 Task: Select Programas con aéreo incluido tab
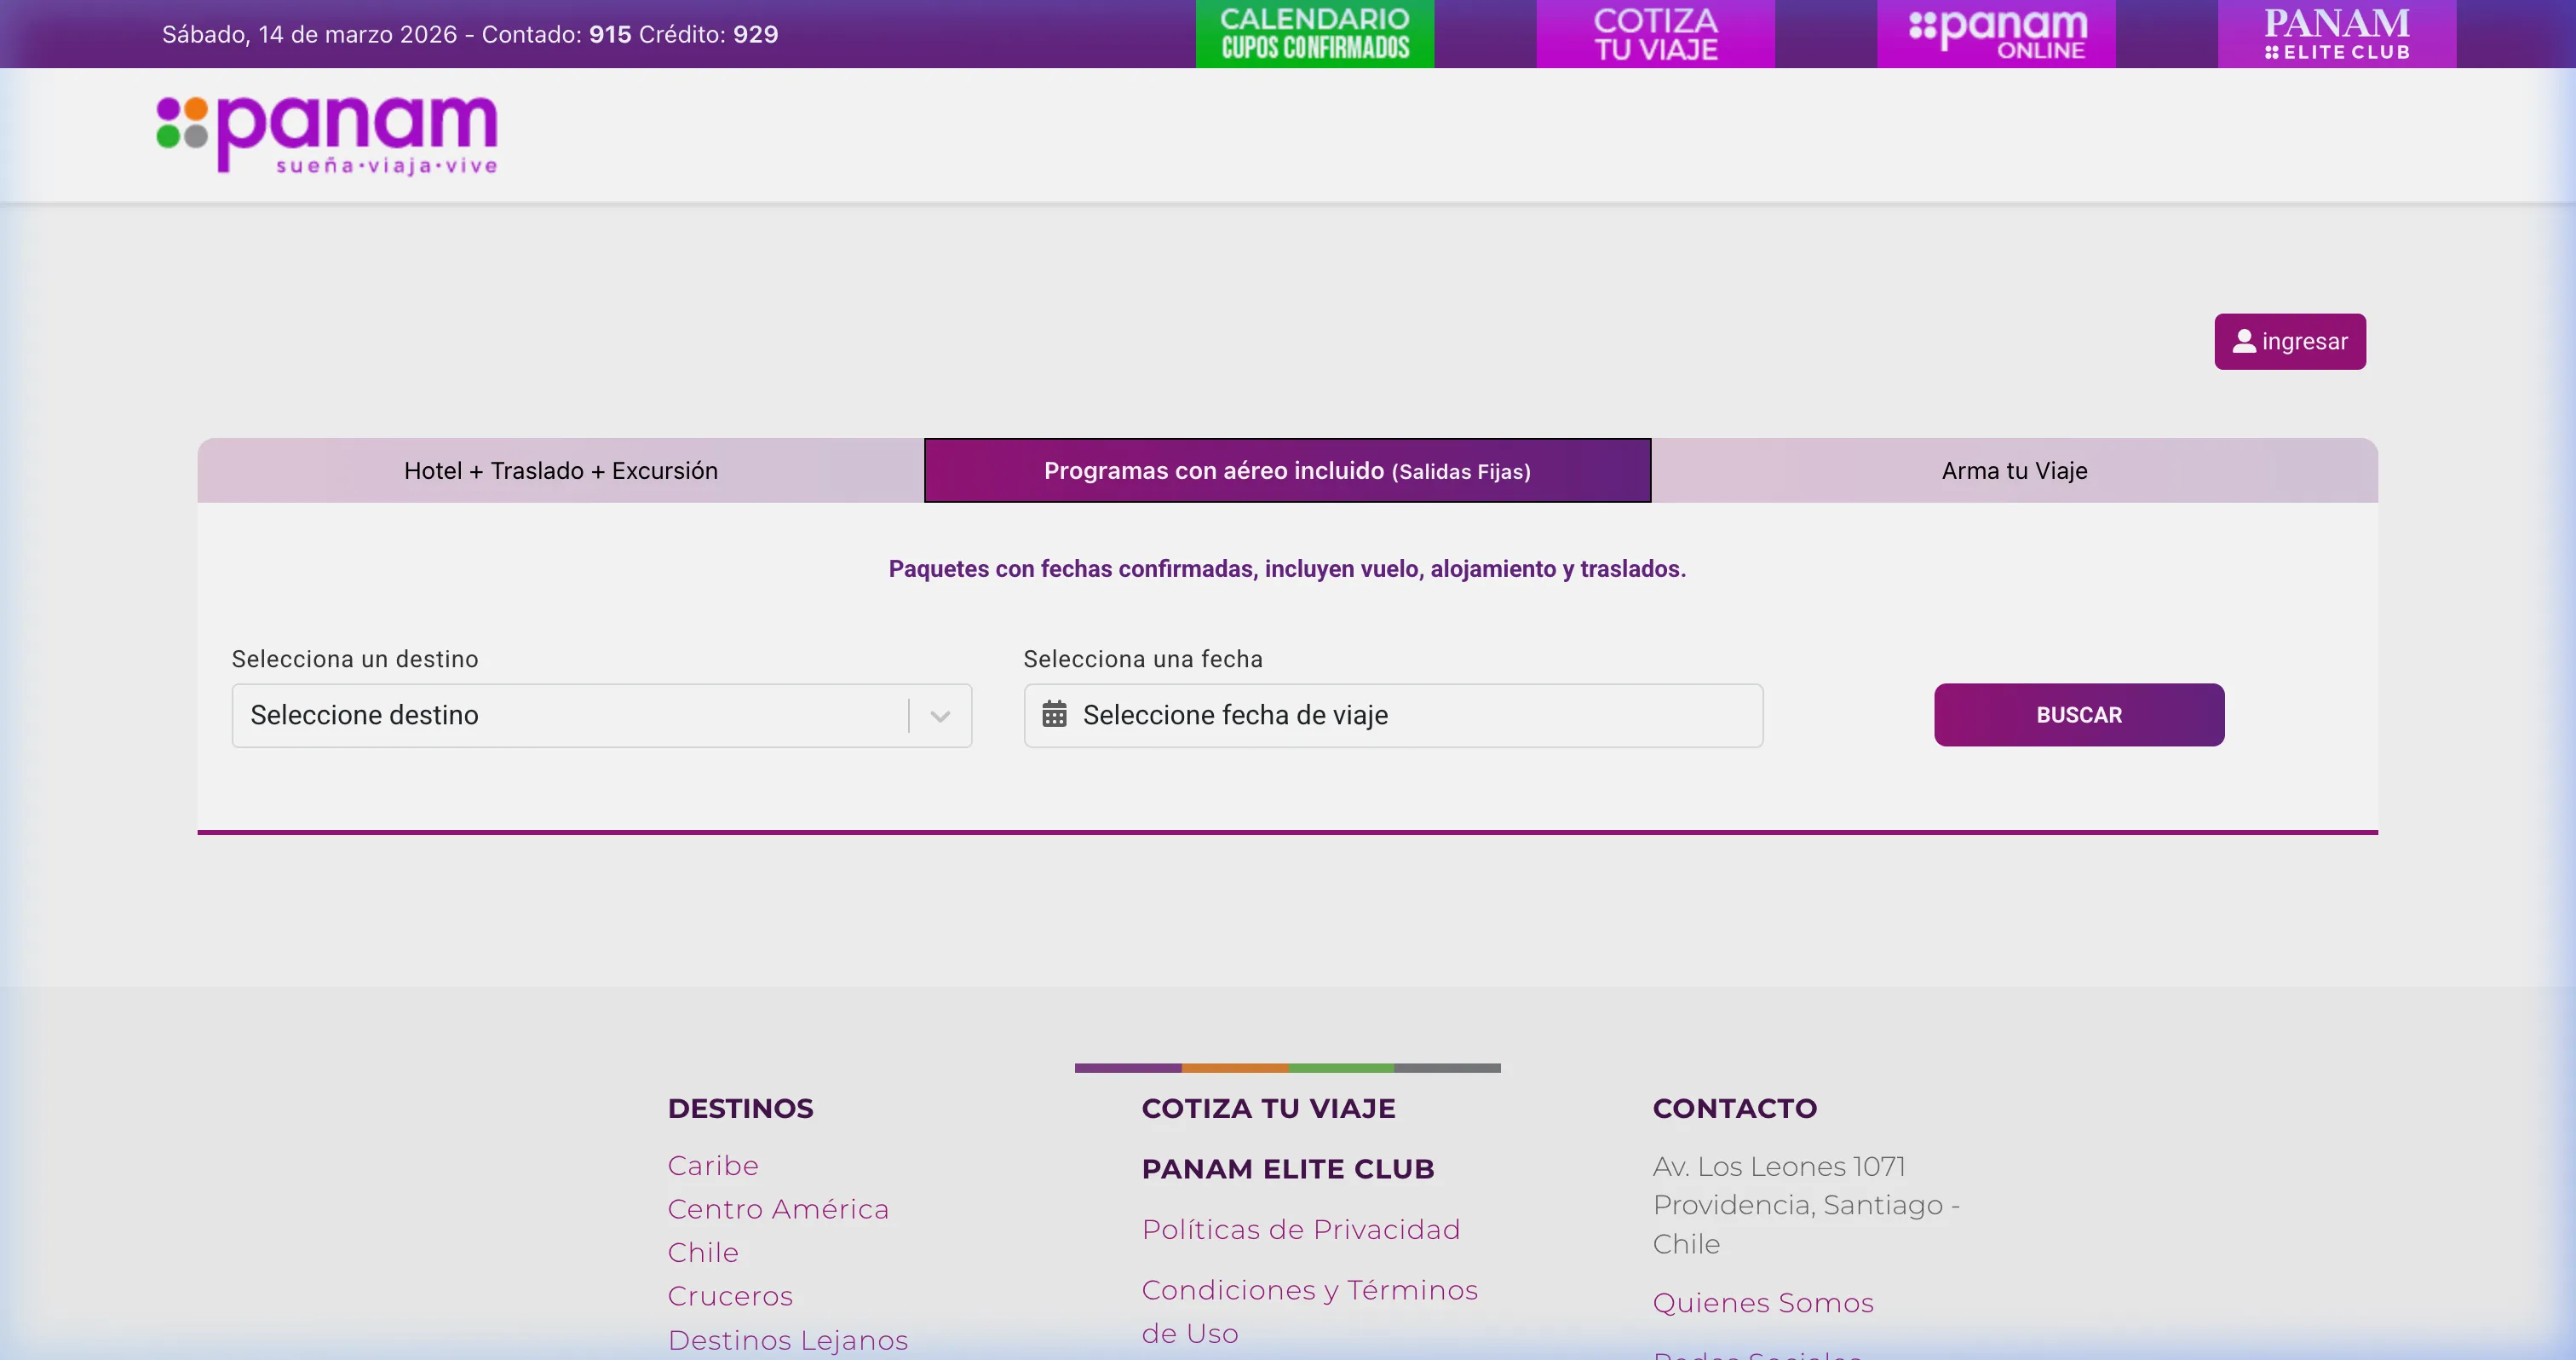(x=1287, y=470)
